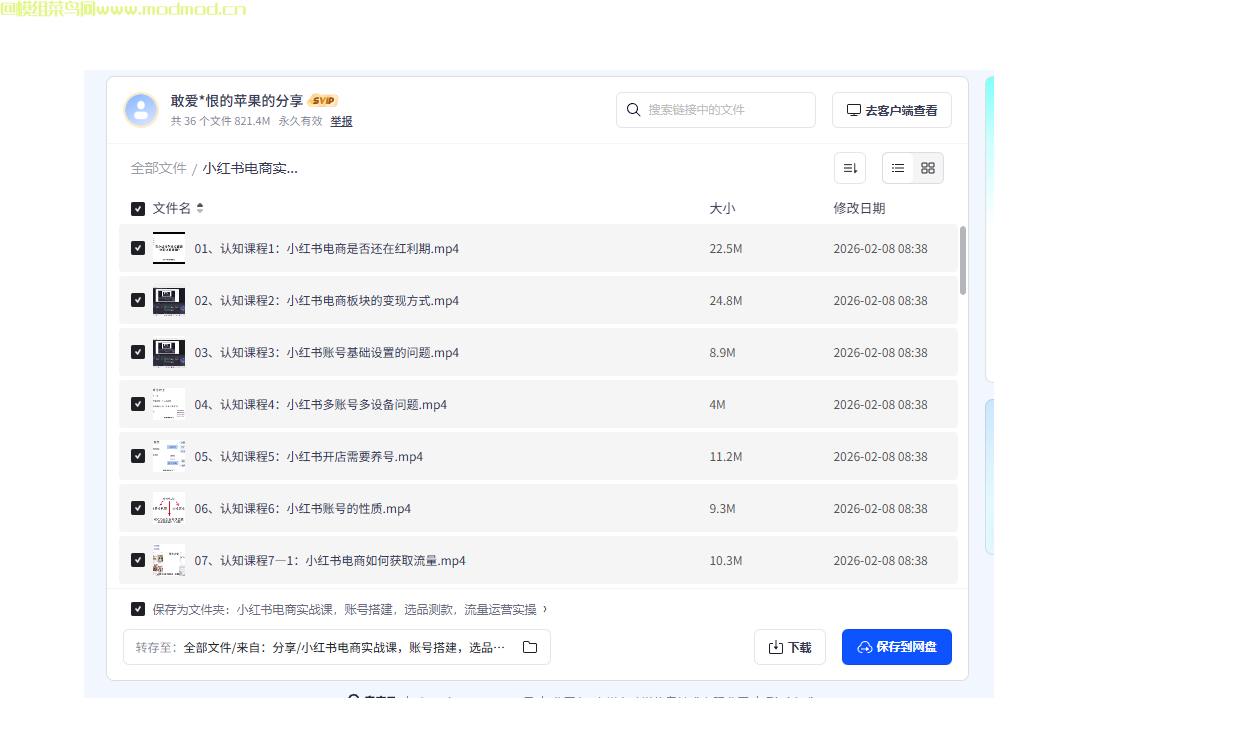Screen dimensions: 1246x749
Task: Click the folder icon in save path
Action: (530, 647)
